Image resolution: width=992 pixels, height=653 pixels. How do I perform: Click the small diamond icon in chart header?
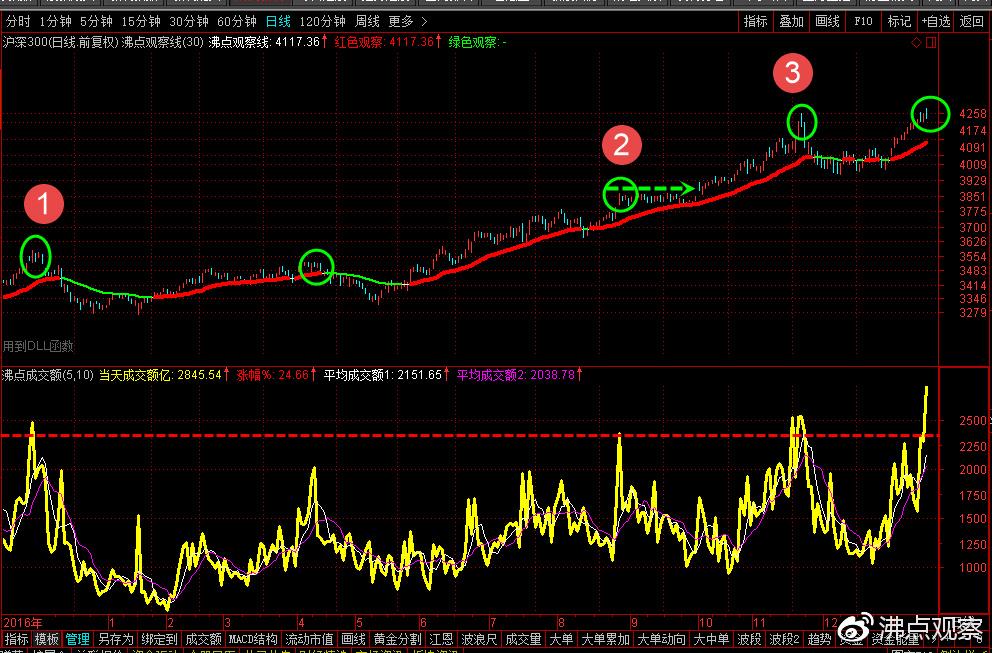click(915, 42)
